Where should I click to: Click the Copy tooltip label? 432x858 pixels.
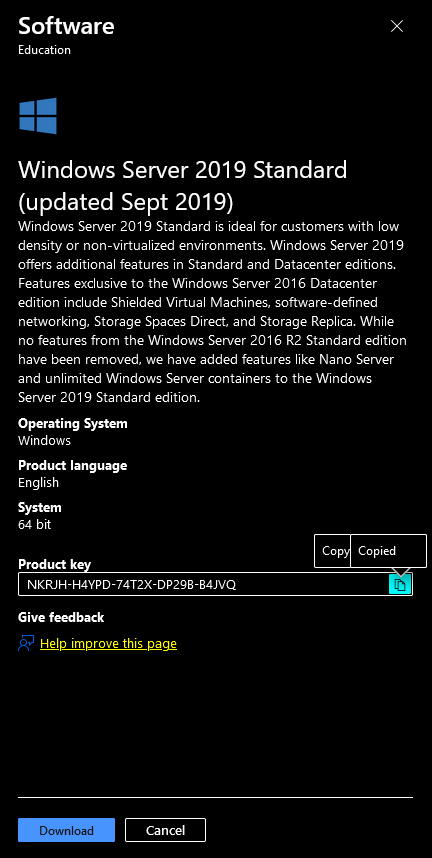pyautogui.click(x=332, y=550)
